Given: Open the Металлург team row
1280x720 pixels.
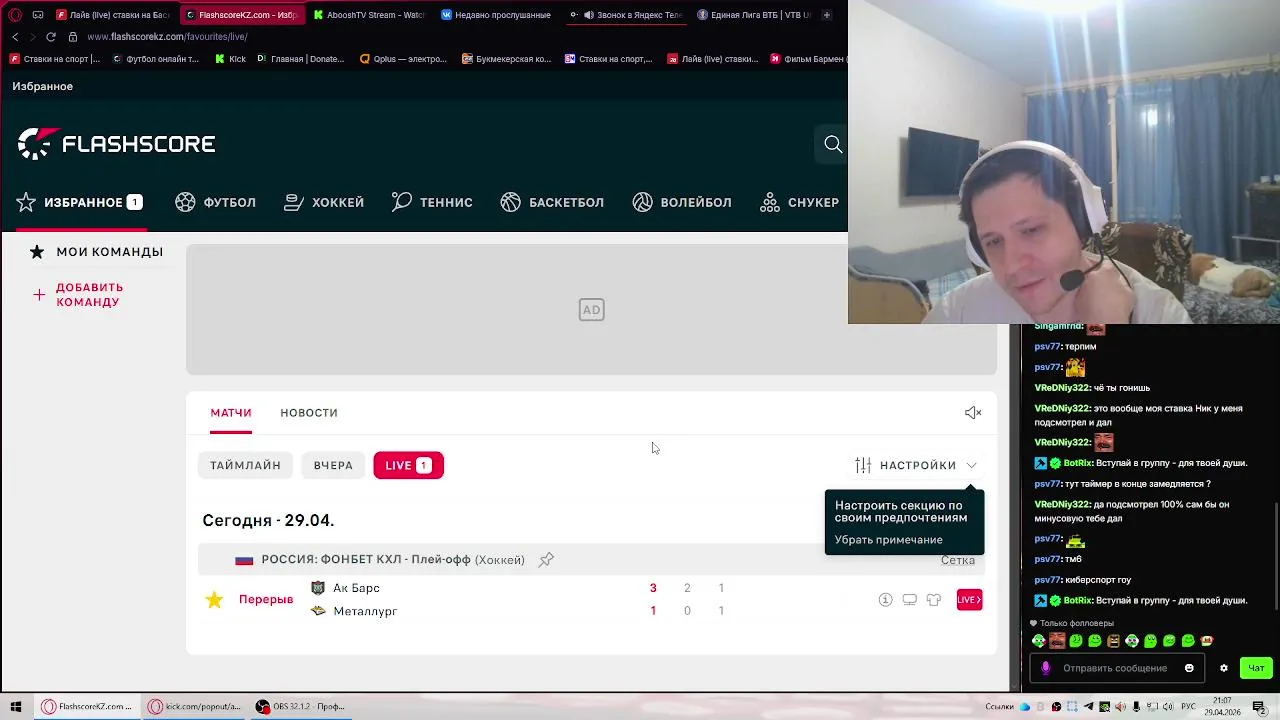Looking at the screenshot, I should [x=354, y=611].
